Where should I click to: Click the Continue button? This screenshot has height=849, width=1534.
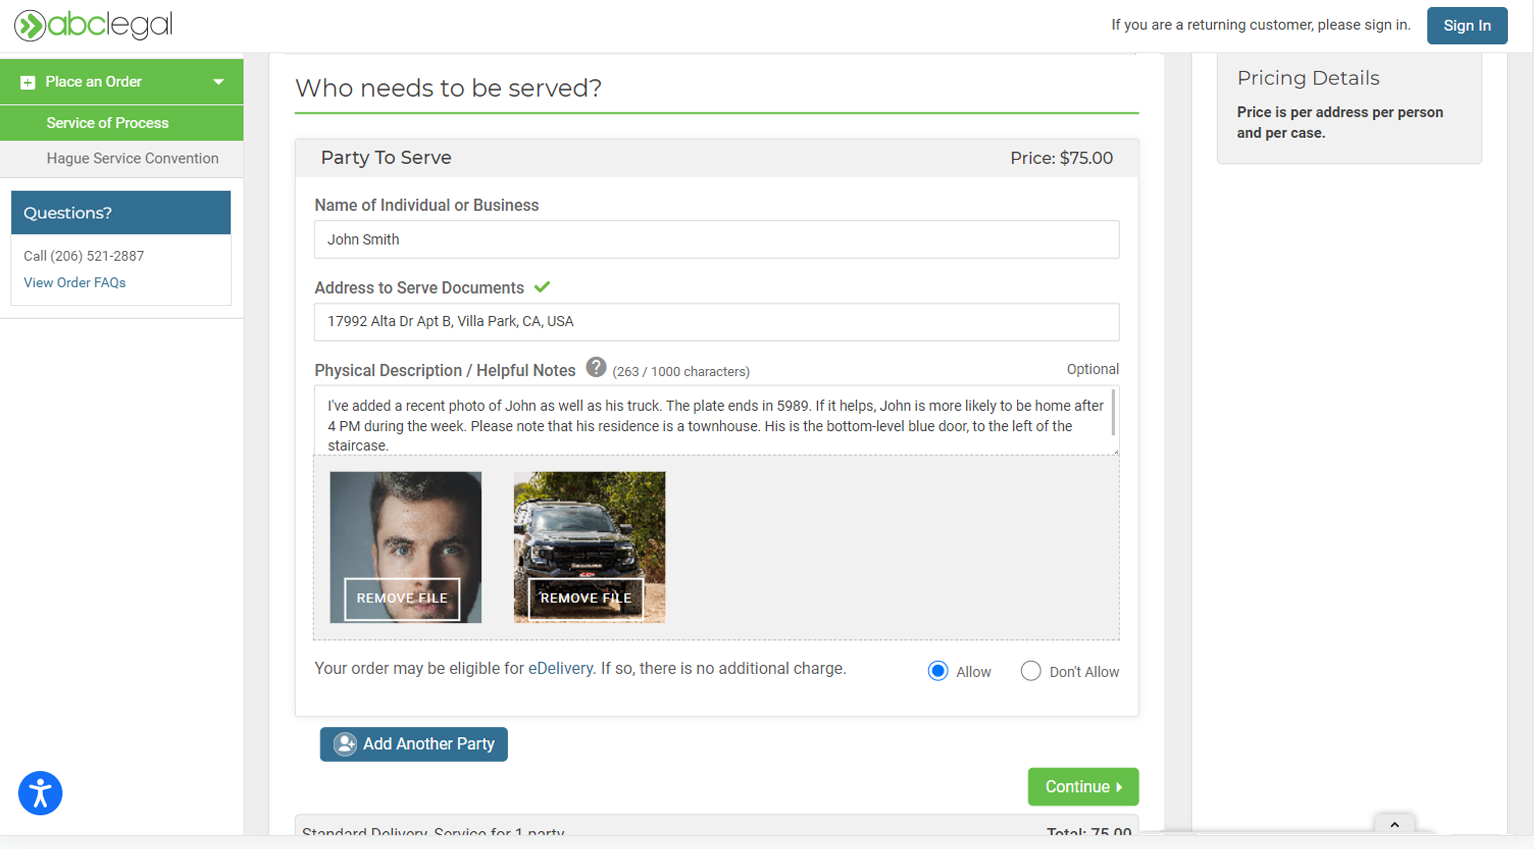(1082, 787)
